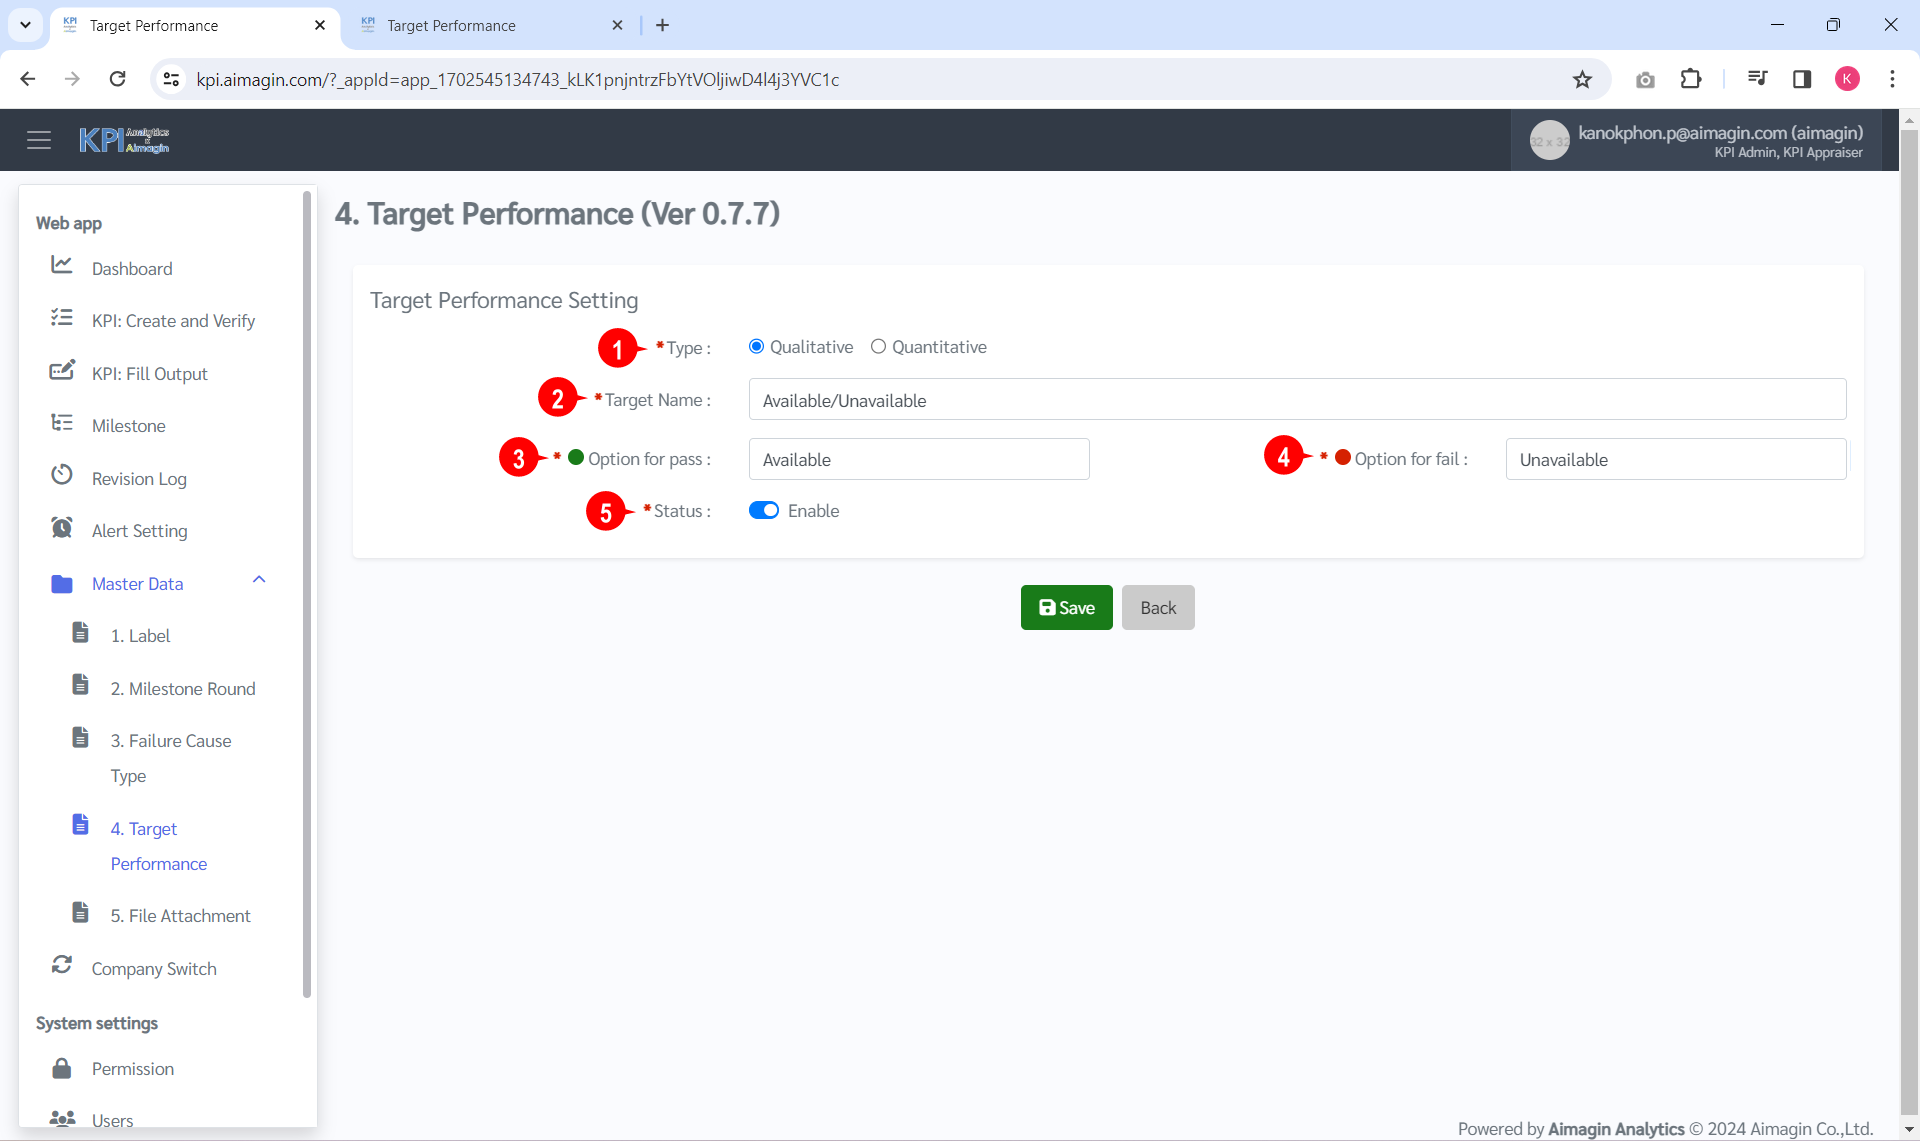The height and width of the screenshot is (1141, 1920).
Task: Open the hamburger navigation menu
Action: click(39, 139)
